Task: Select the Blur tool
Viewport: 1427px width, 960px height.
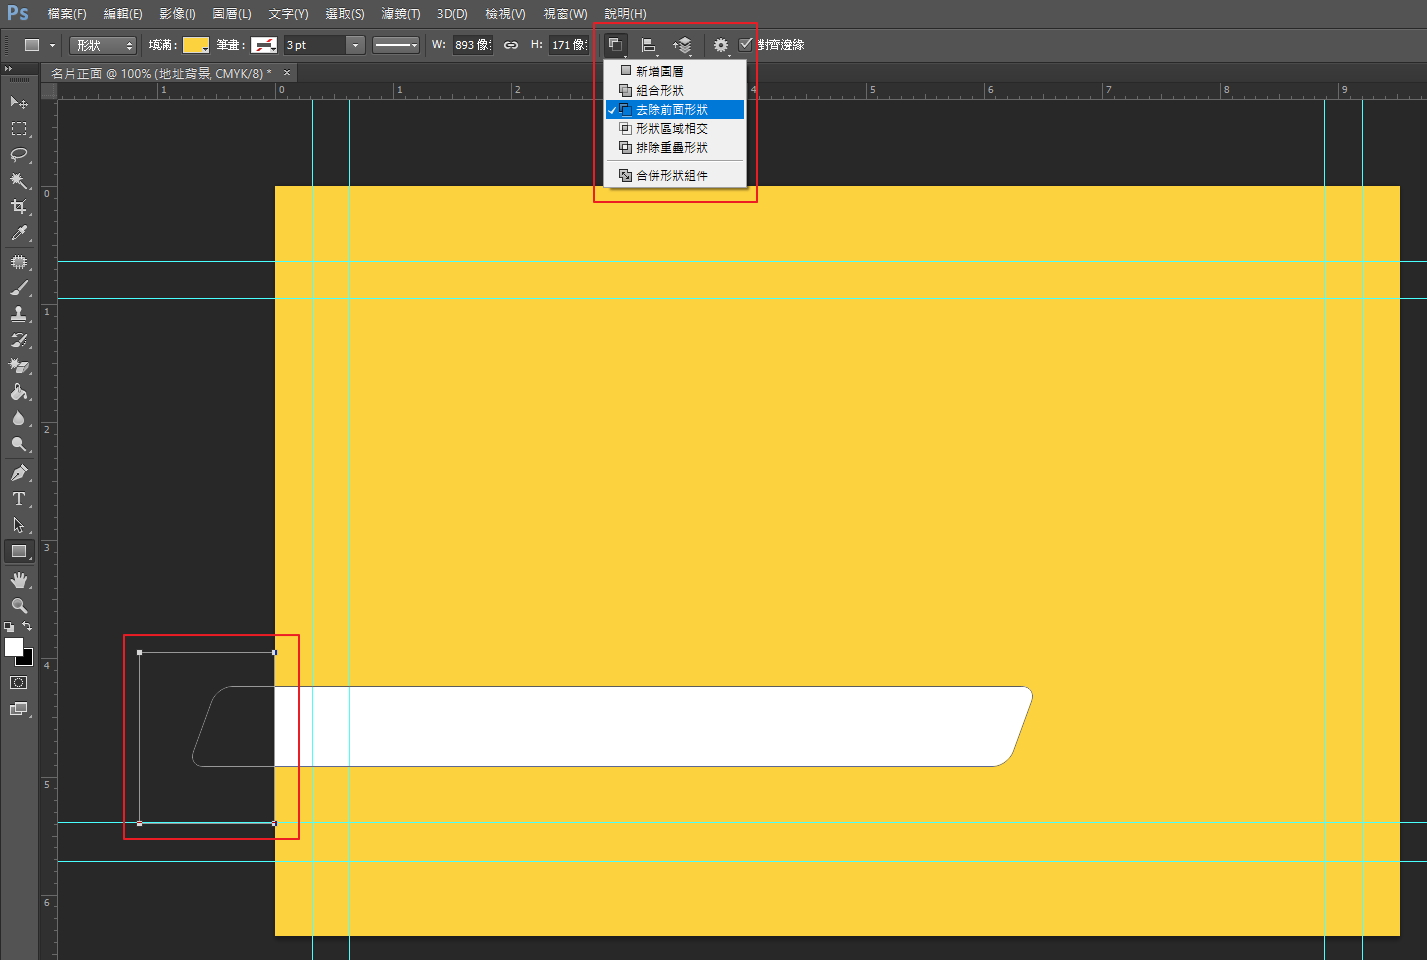Action: [19, 418]
